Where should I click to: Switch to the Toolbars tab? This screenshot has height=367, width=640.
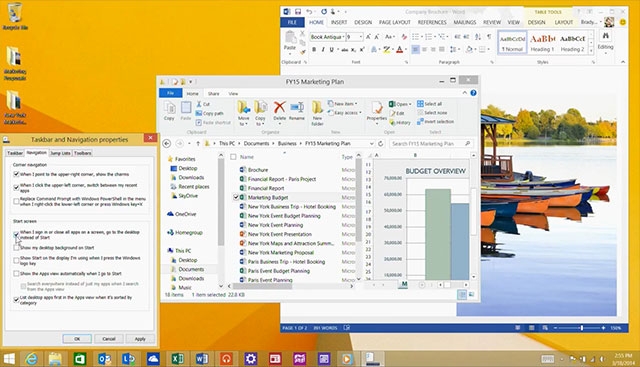[x=82, y=153]
